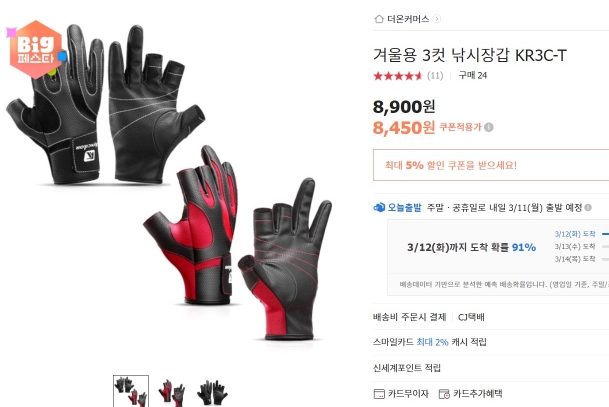Click the red star rating icons
Viewport: 609px width, 407px height.
point(398,75)
